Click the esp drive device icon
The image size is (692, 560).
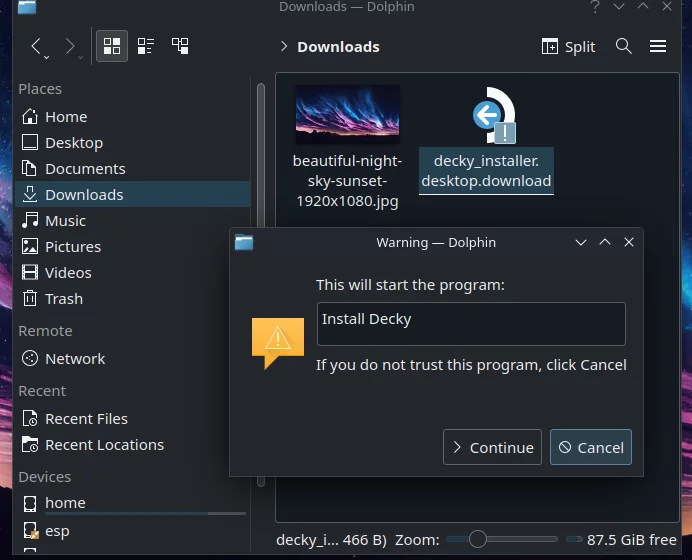[30, 530]
